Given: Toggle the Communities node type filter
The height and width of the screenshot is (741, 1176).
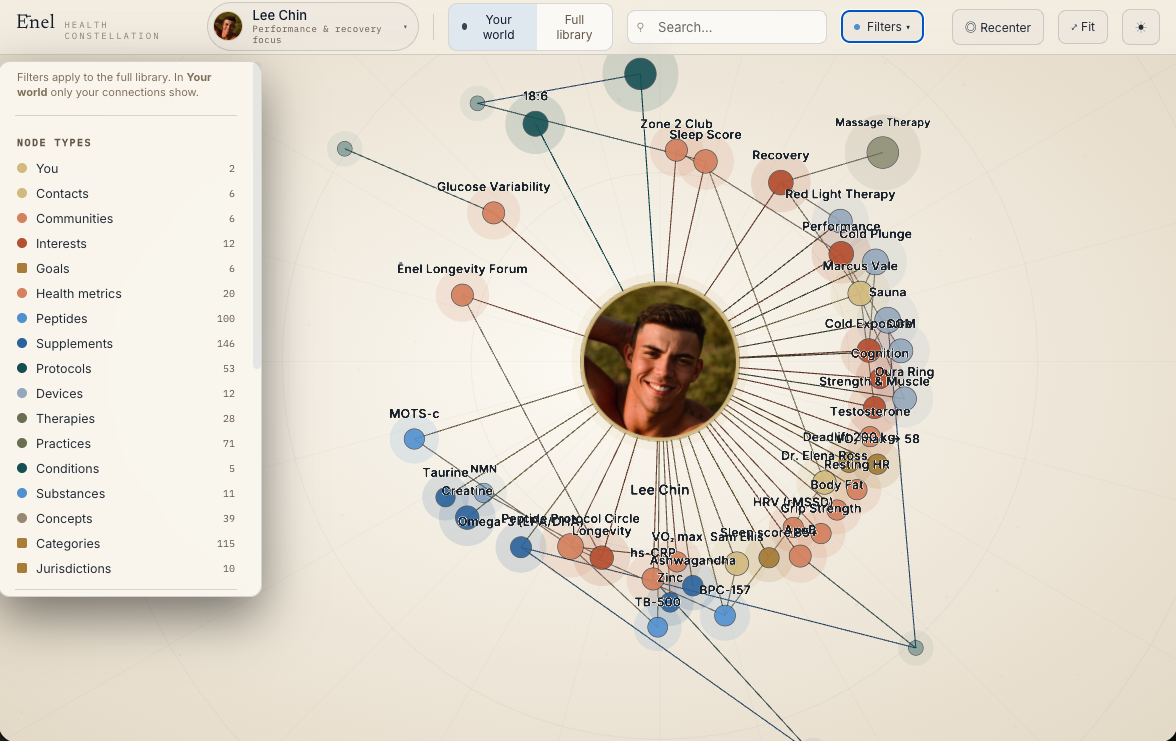Looking at the screenshot, I should pos(126,218).
